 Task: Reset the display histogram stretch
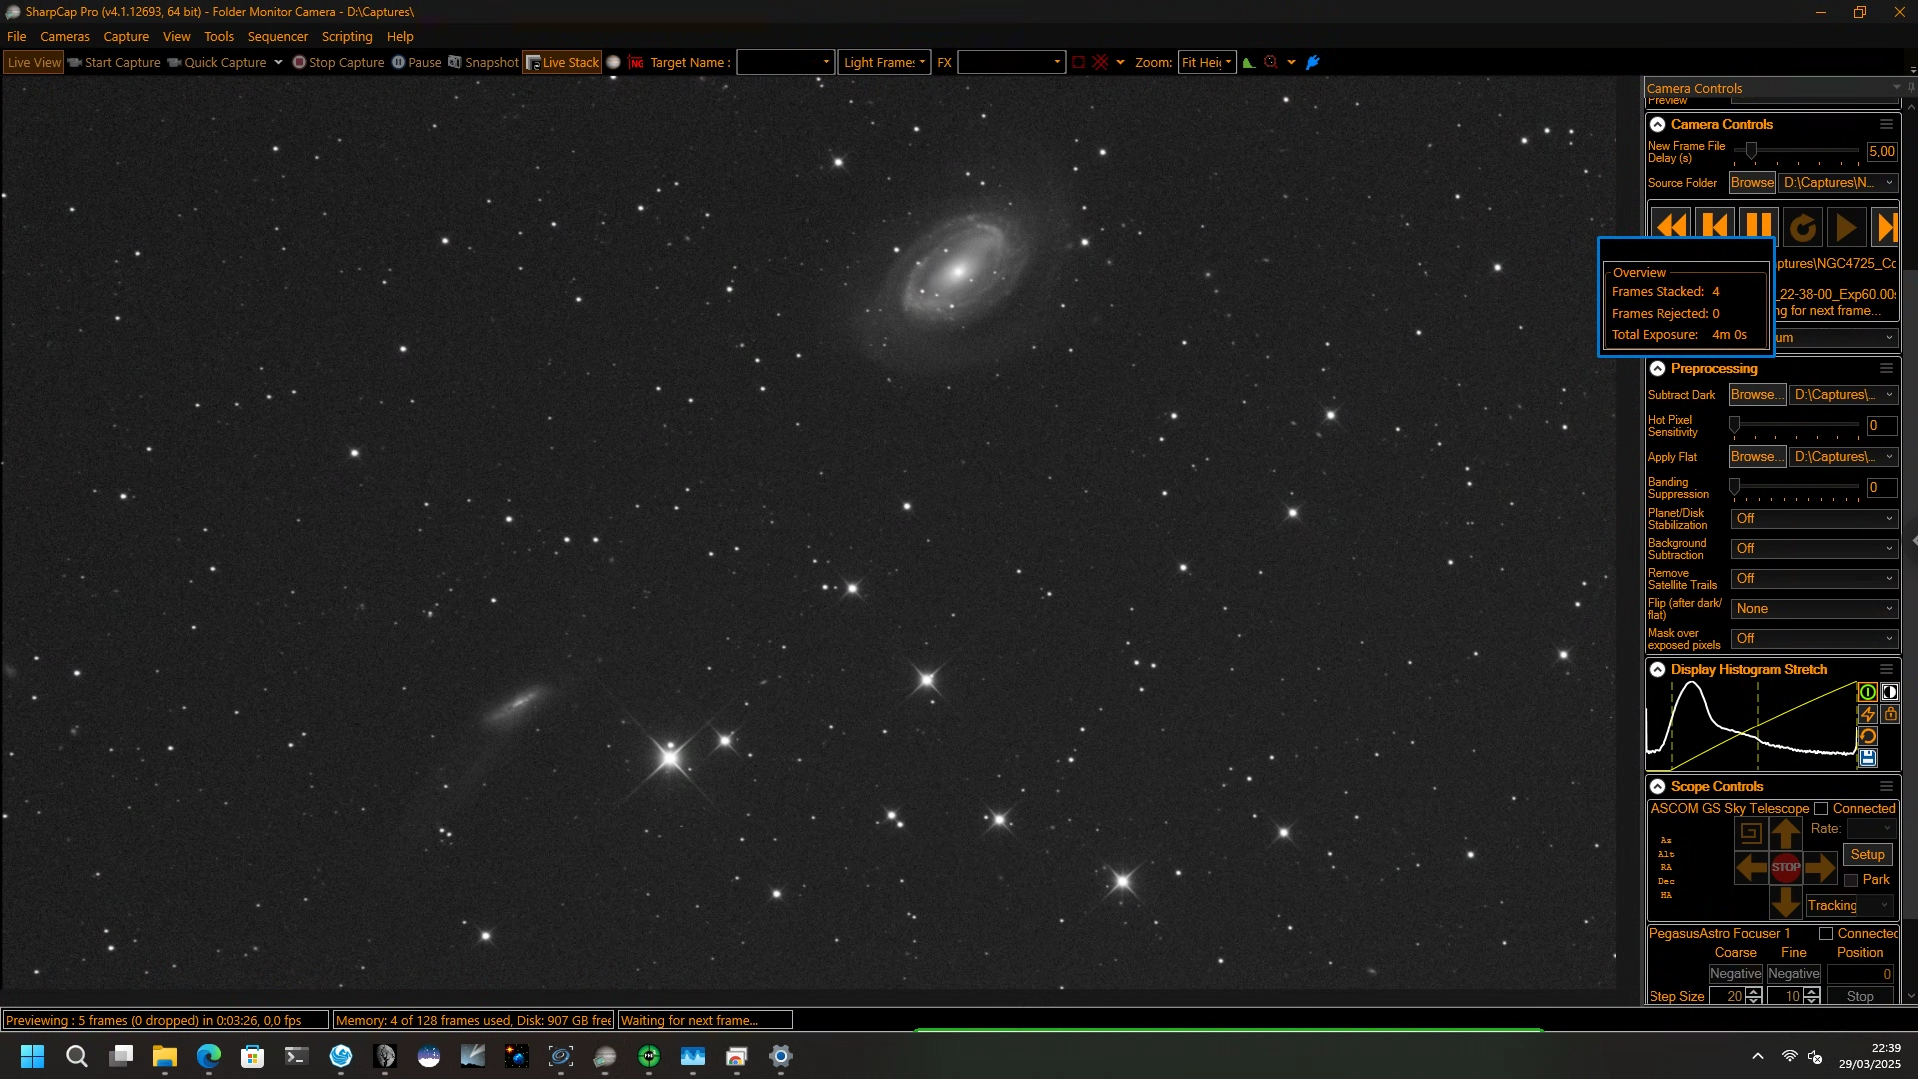(x=1867, y=736)
